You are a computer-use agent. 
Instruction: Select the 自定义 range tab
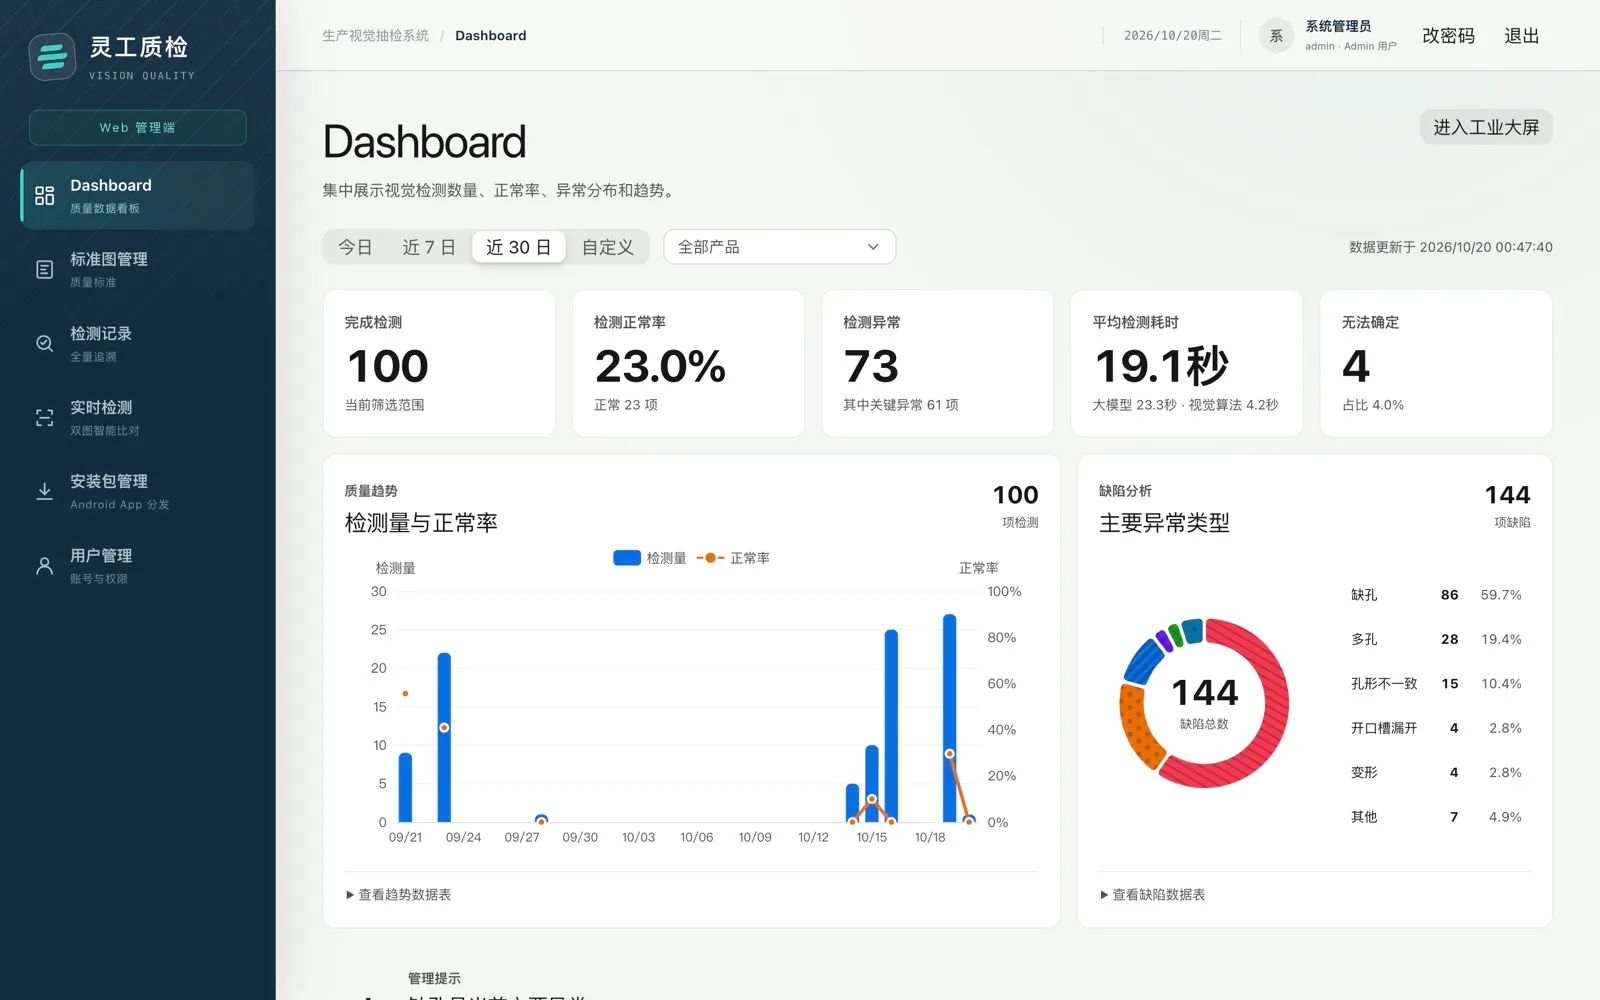point(608,247)
